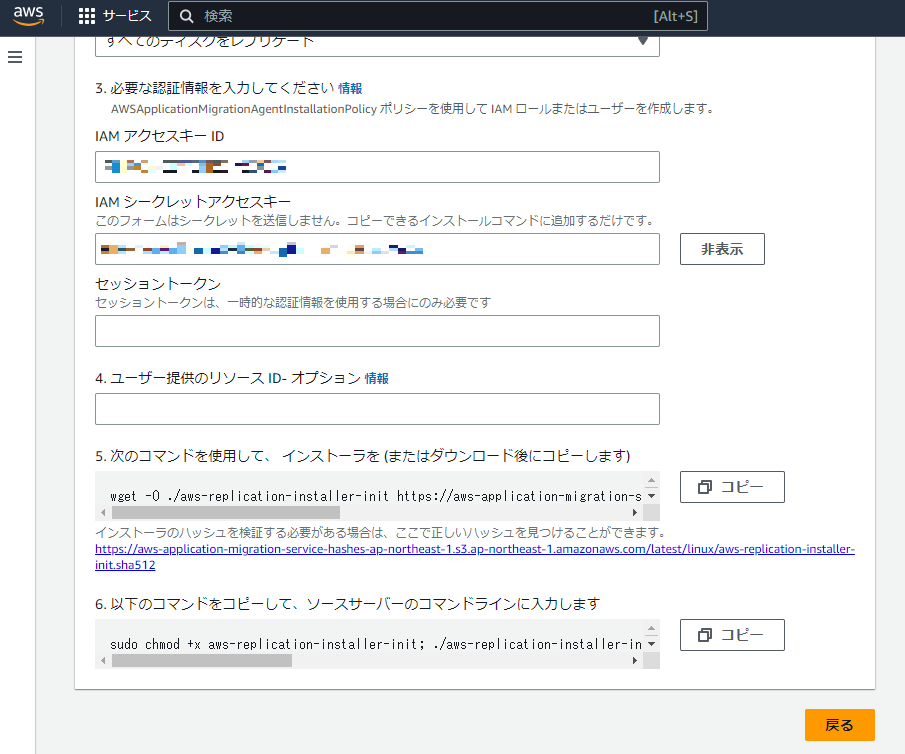Click up scroll arrow of sudo box
The height and width of the screenshot is (754, 905).
[652, 628]
